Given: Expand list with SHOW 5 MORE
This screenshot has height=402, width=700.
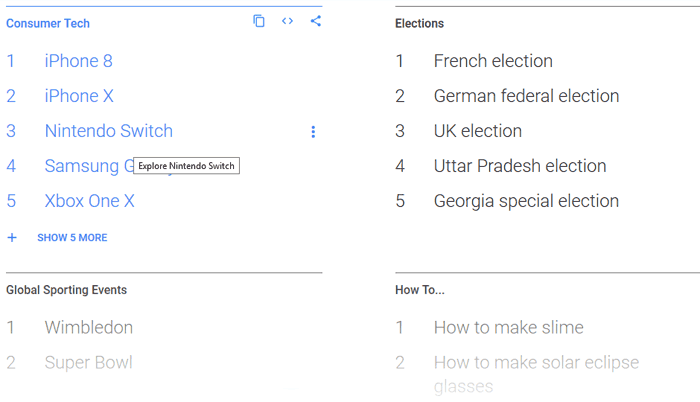Looking at the screenshot, I should (x=72, y=238).
